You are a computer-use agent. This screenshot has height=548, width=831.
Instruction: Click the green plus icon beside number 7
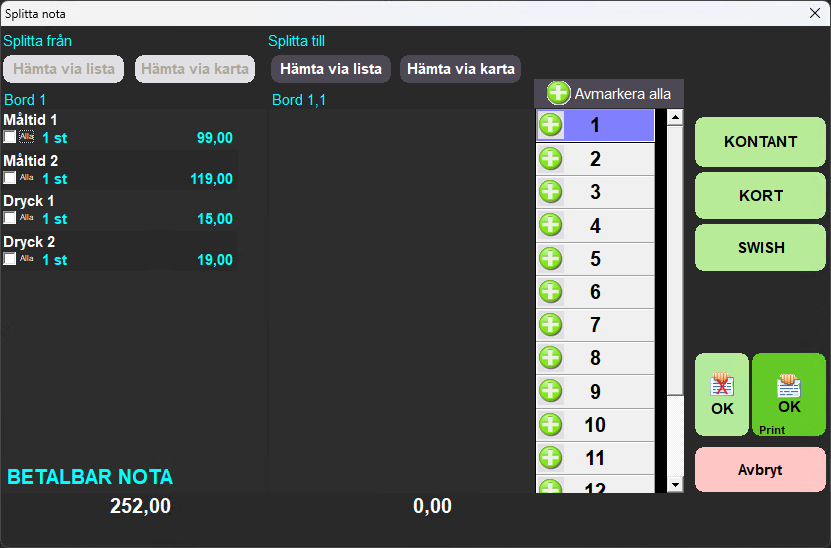point(551,324)
